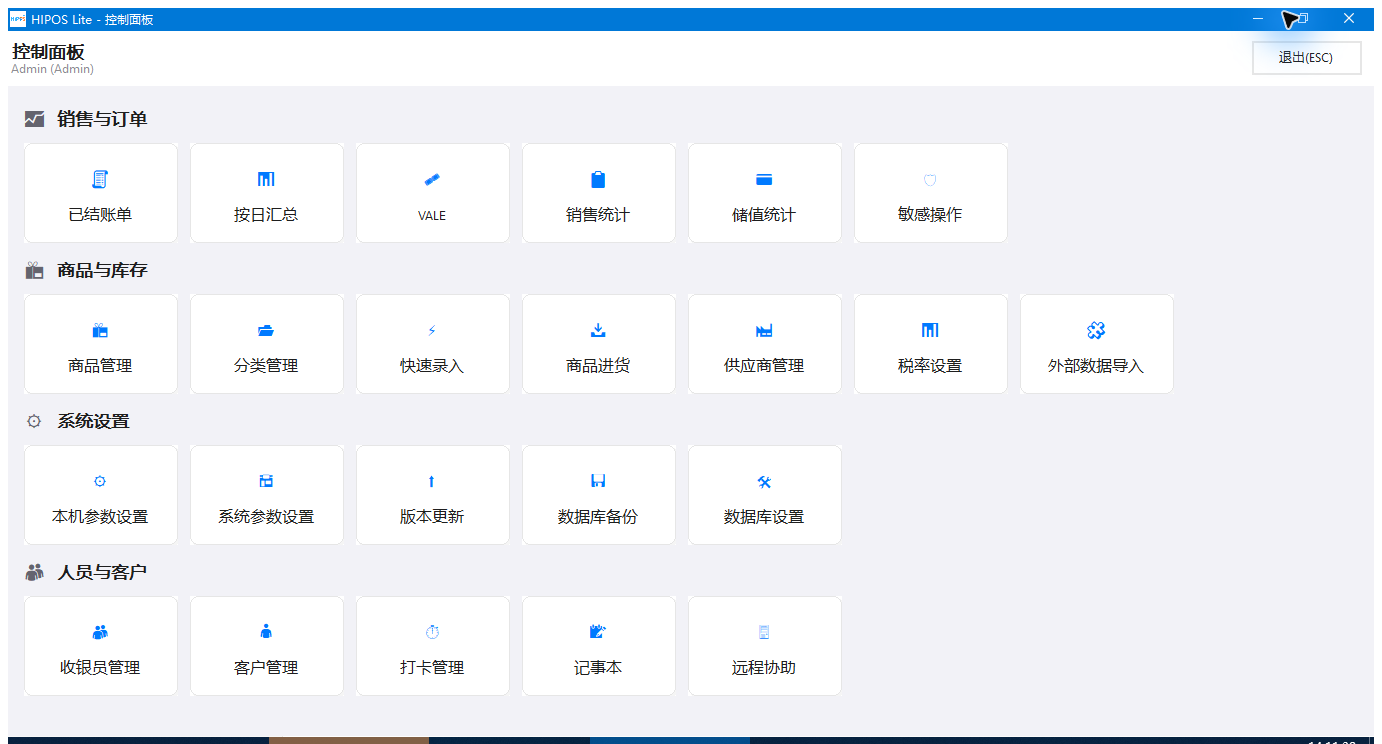The height and width of the screenshot is (744, 1382).
Task: Click the 按日汇总 chart icon
Action: point(266,180)
